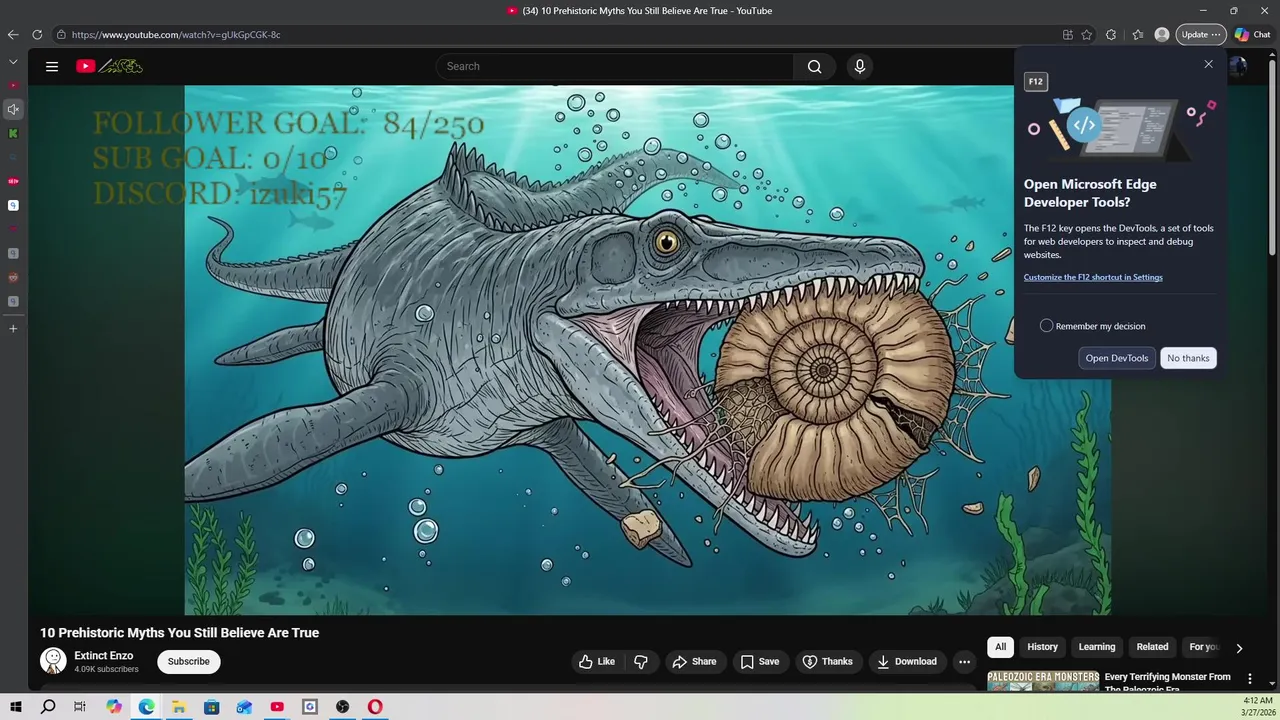Open File Explorer from the taskbar

pyautogui.click(x=179, y=707)
